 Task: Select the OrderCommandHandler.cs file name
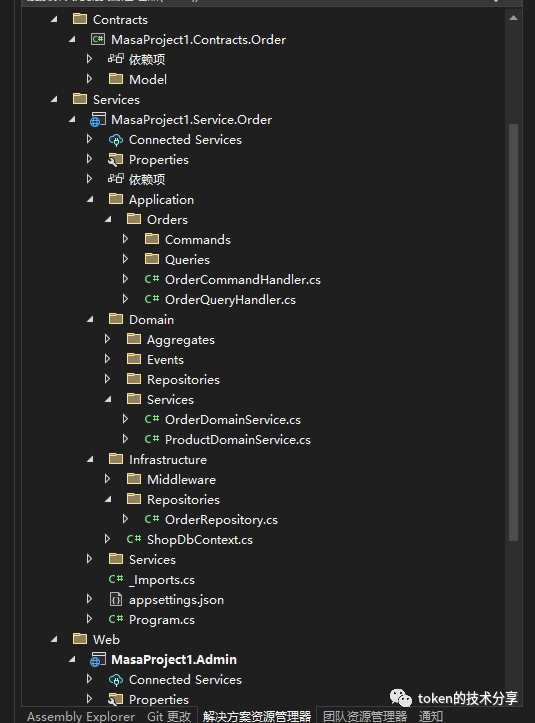coord(243,279)
